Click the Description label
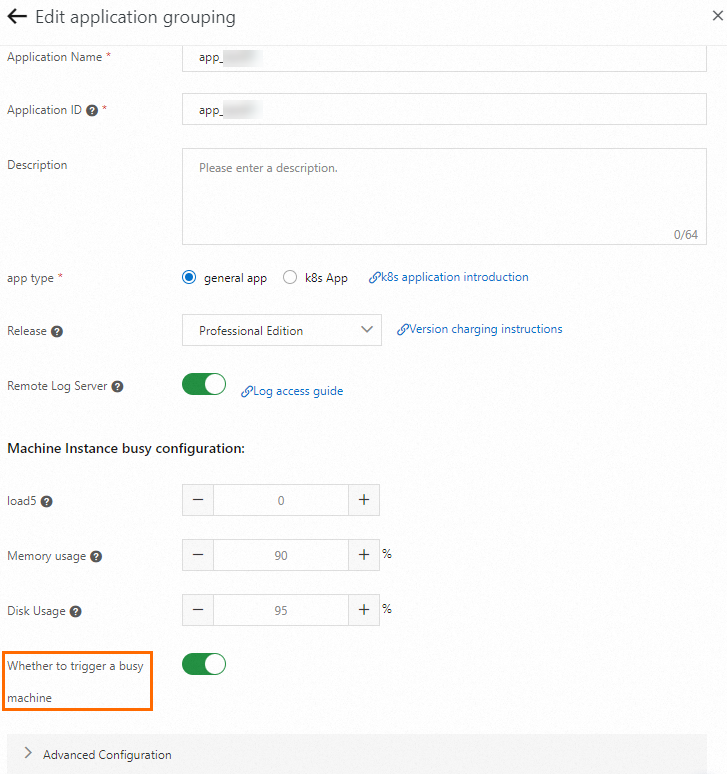Screen dimensions: 727x774 (x=37, y=165)
